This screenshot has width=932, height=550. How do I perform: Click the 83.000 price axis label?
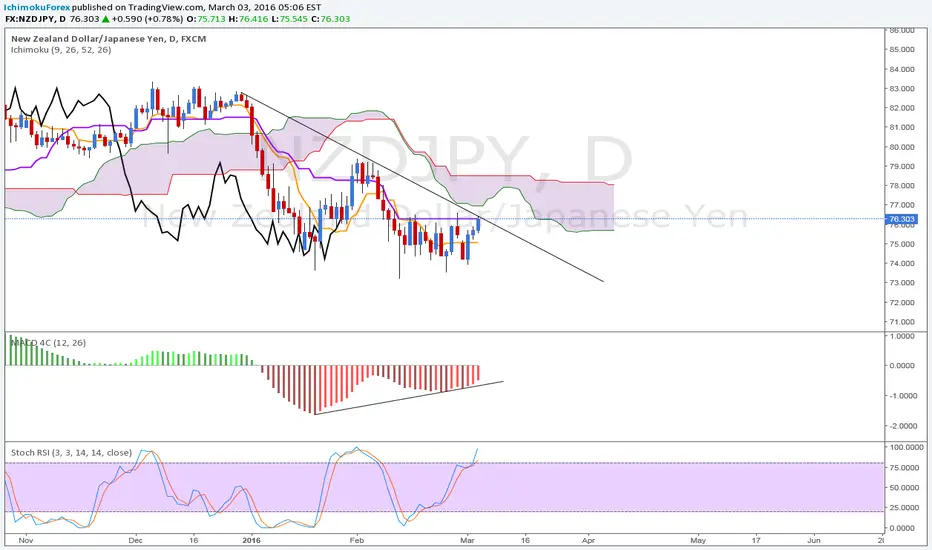(902, 89)
